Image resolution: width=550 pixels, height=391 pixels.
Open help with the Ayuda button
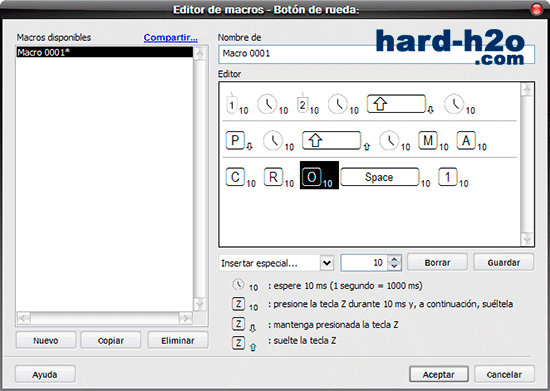(45, 374)
